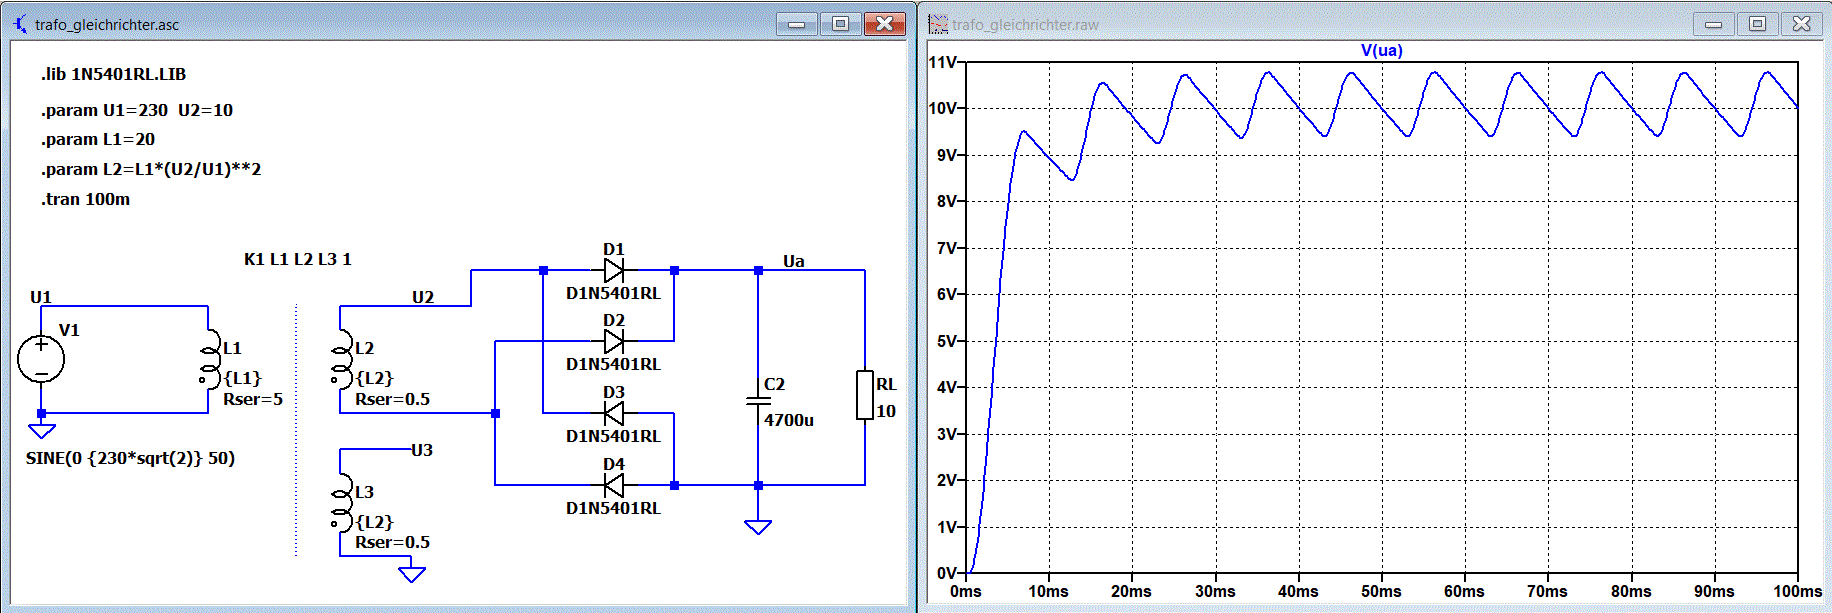Image resolution: width=1832 pixels, height=613 pixels.
Task: Click the 100ms label on time axis
Action: pos(1797,591)
